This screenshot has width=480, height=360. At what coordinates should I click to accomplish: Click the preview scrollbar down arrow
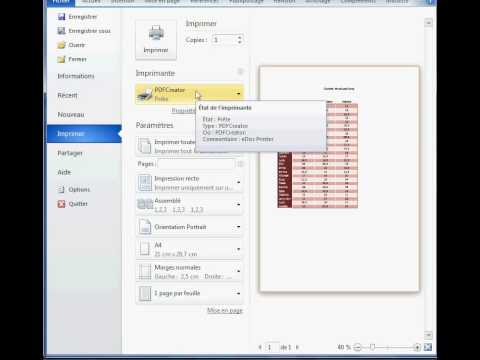pos(429,335)
